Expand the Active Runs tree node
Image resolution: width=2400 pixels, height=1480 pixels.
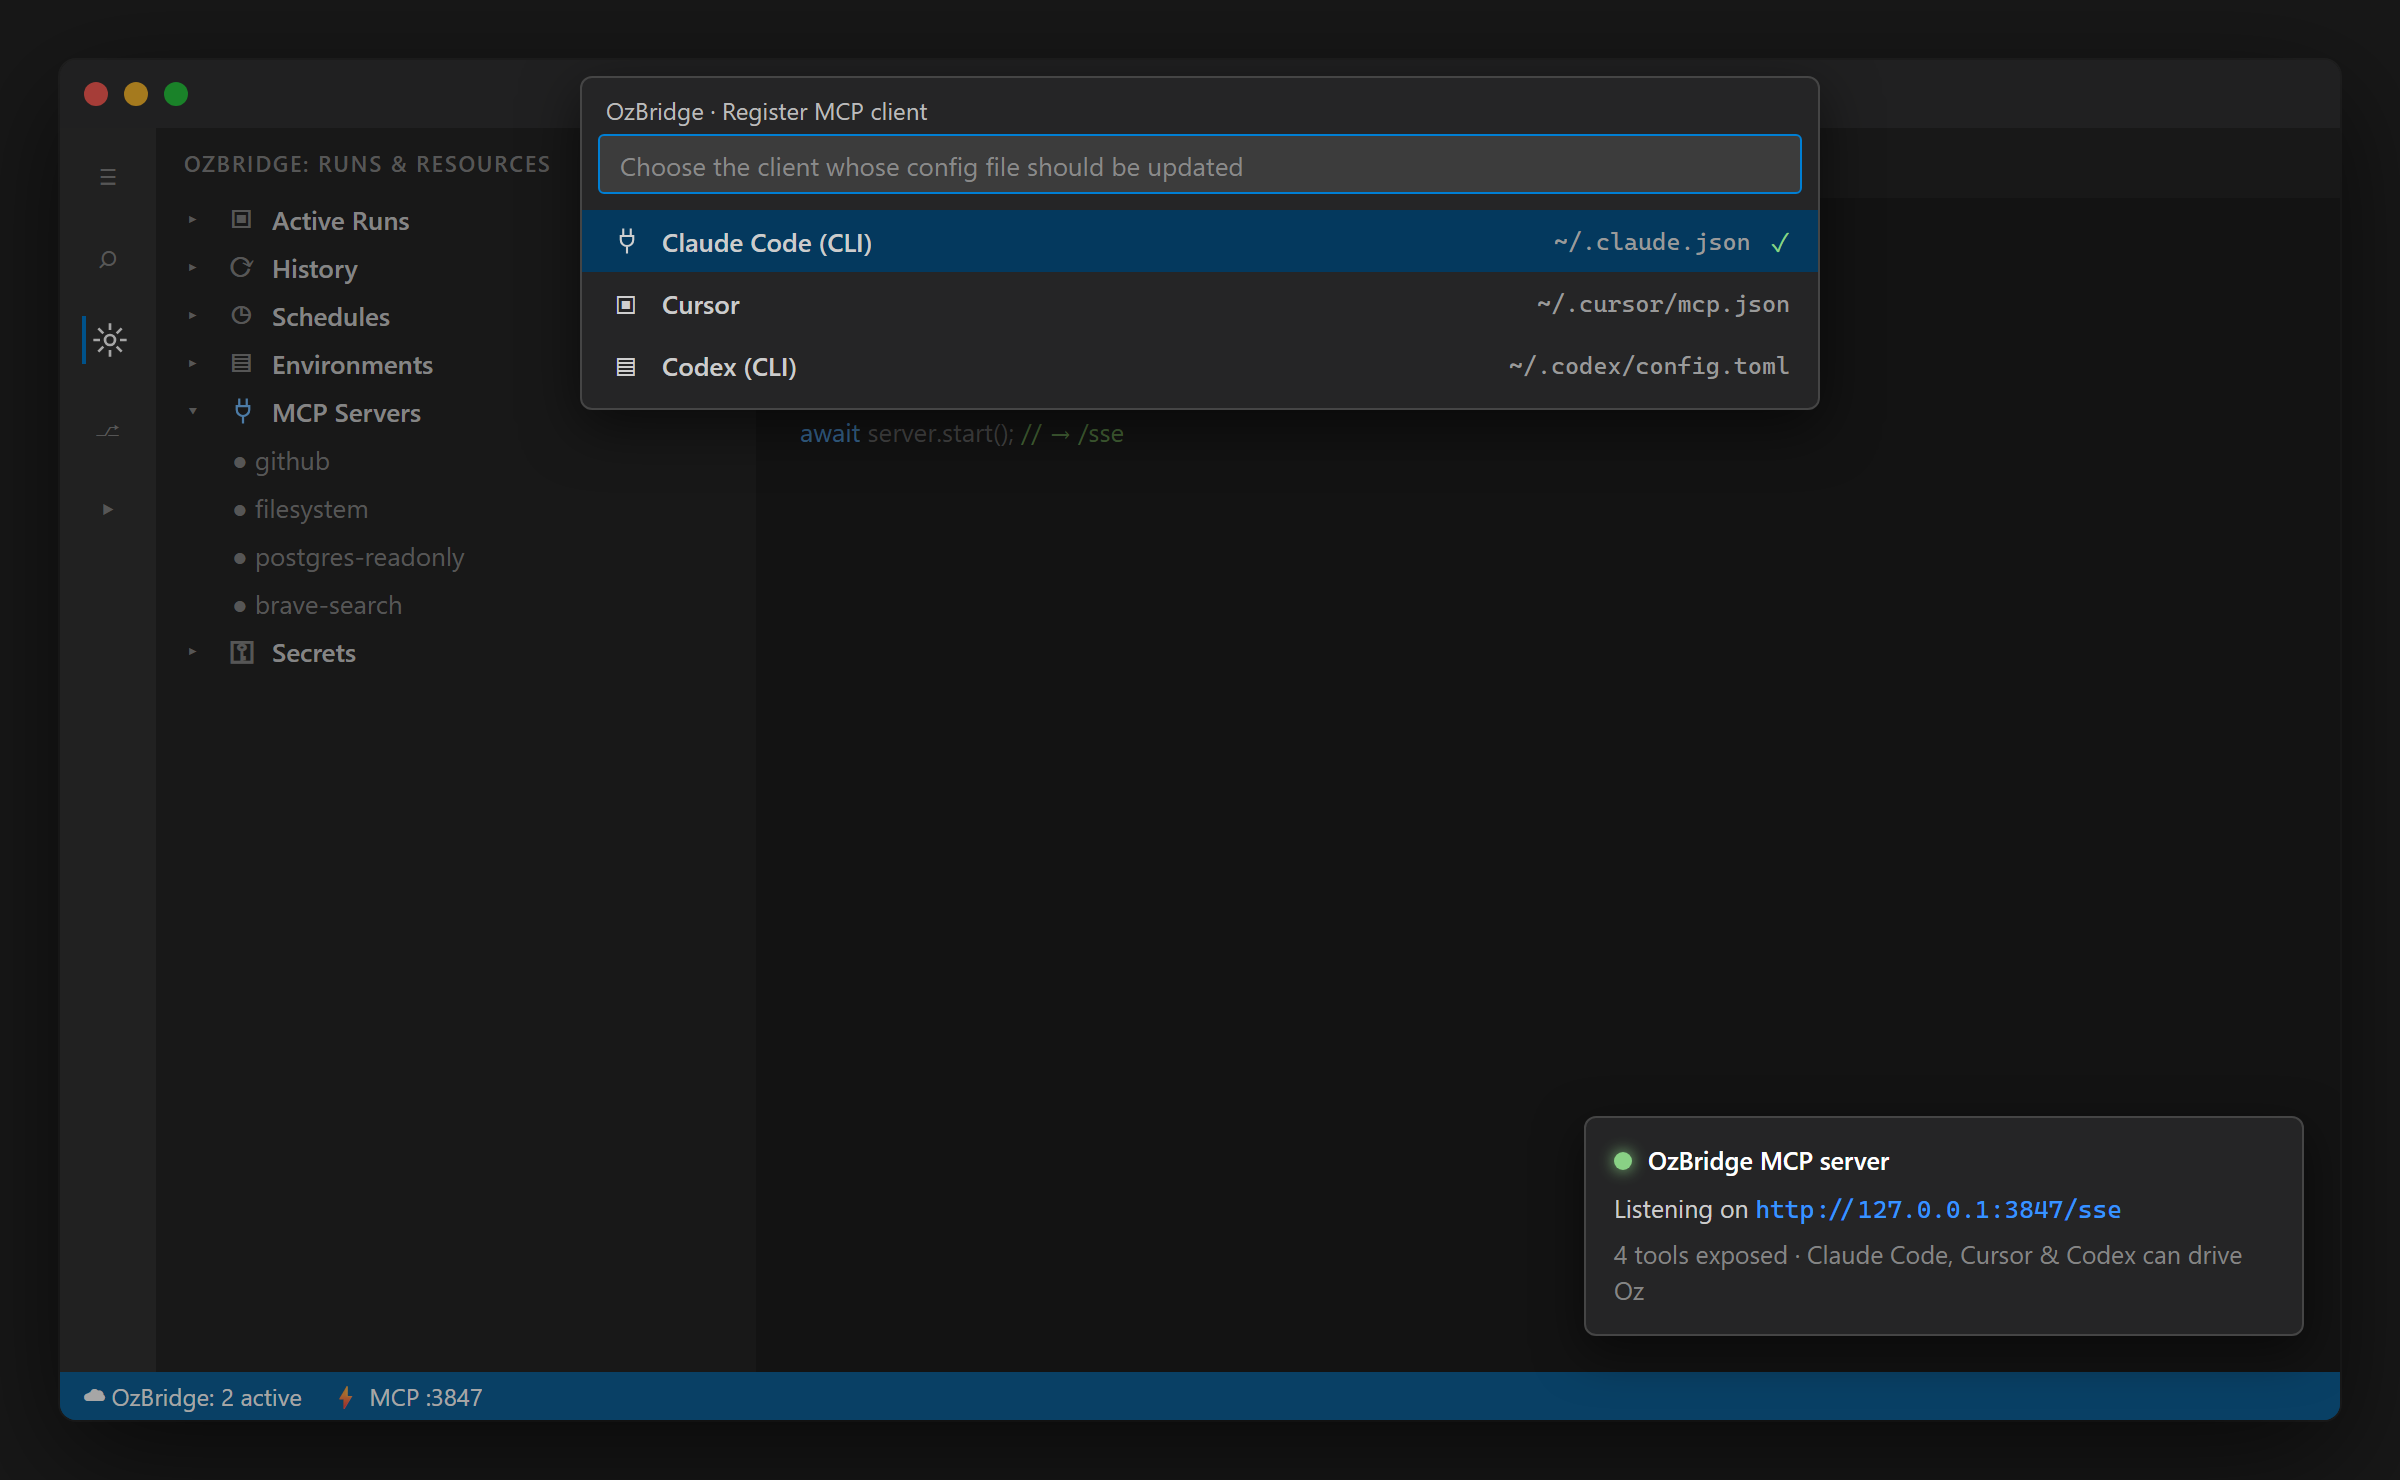tap(192, 219)
